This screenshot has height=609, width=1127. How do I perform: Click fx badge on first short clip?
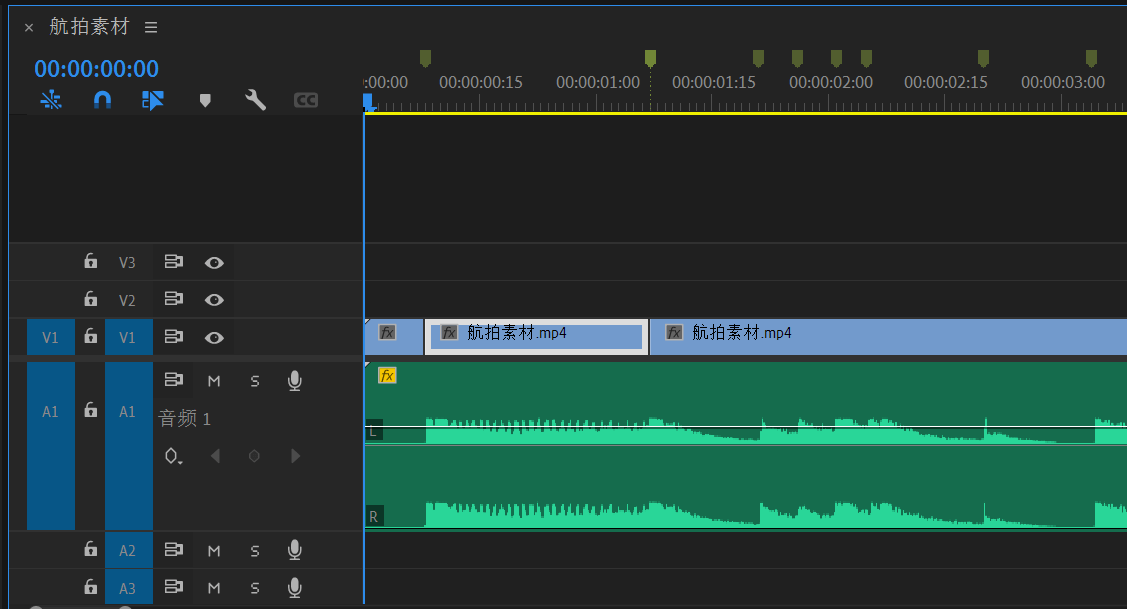pos(387,332)
